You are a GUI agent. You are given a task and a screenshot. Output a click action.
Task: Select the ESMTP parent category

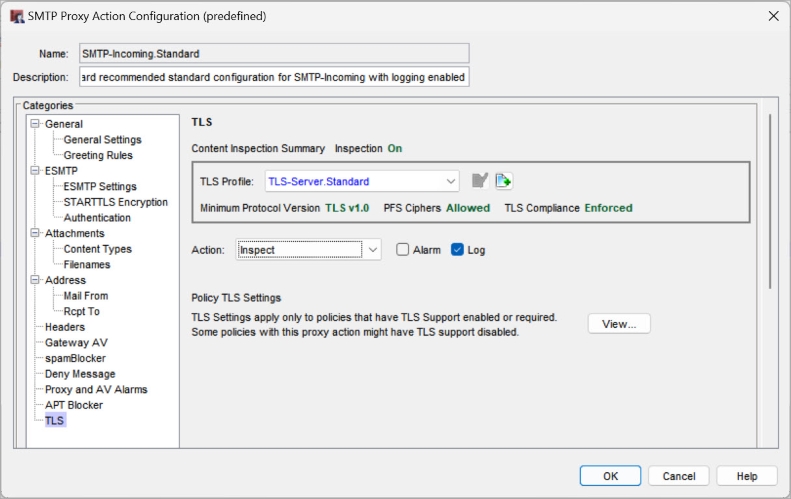tap(61, 171)
